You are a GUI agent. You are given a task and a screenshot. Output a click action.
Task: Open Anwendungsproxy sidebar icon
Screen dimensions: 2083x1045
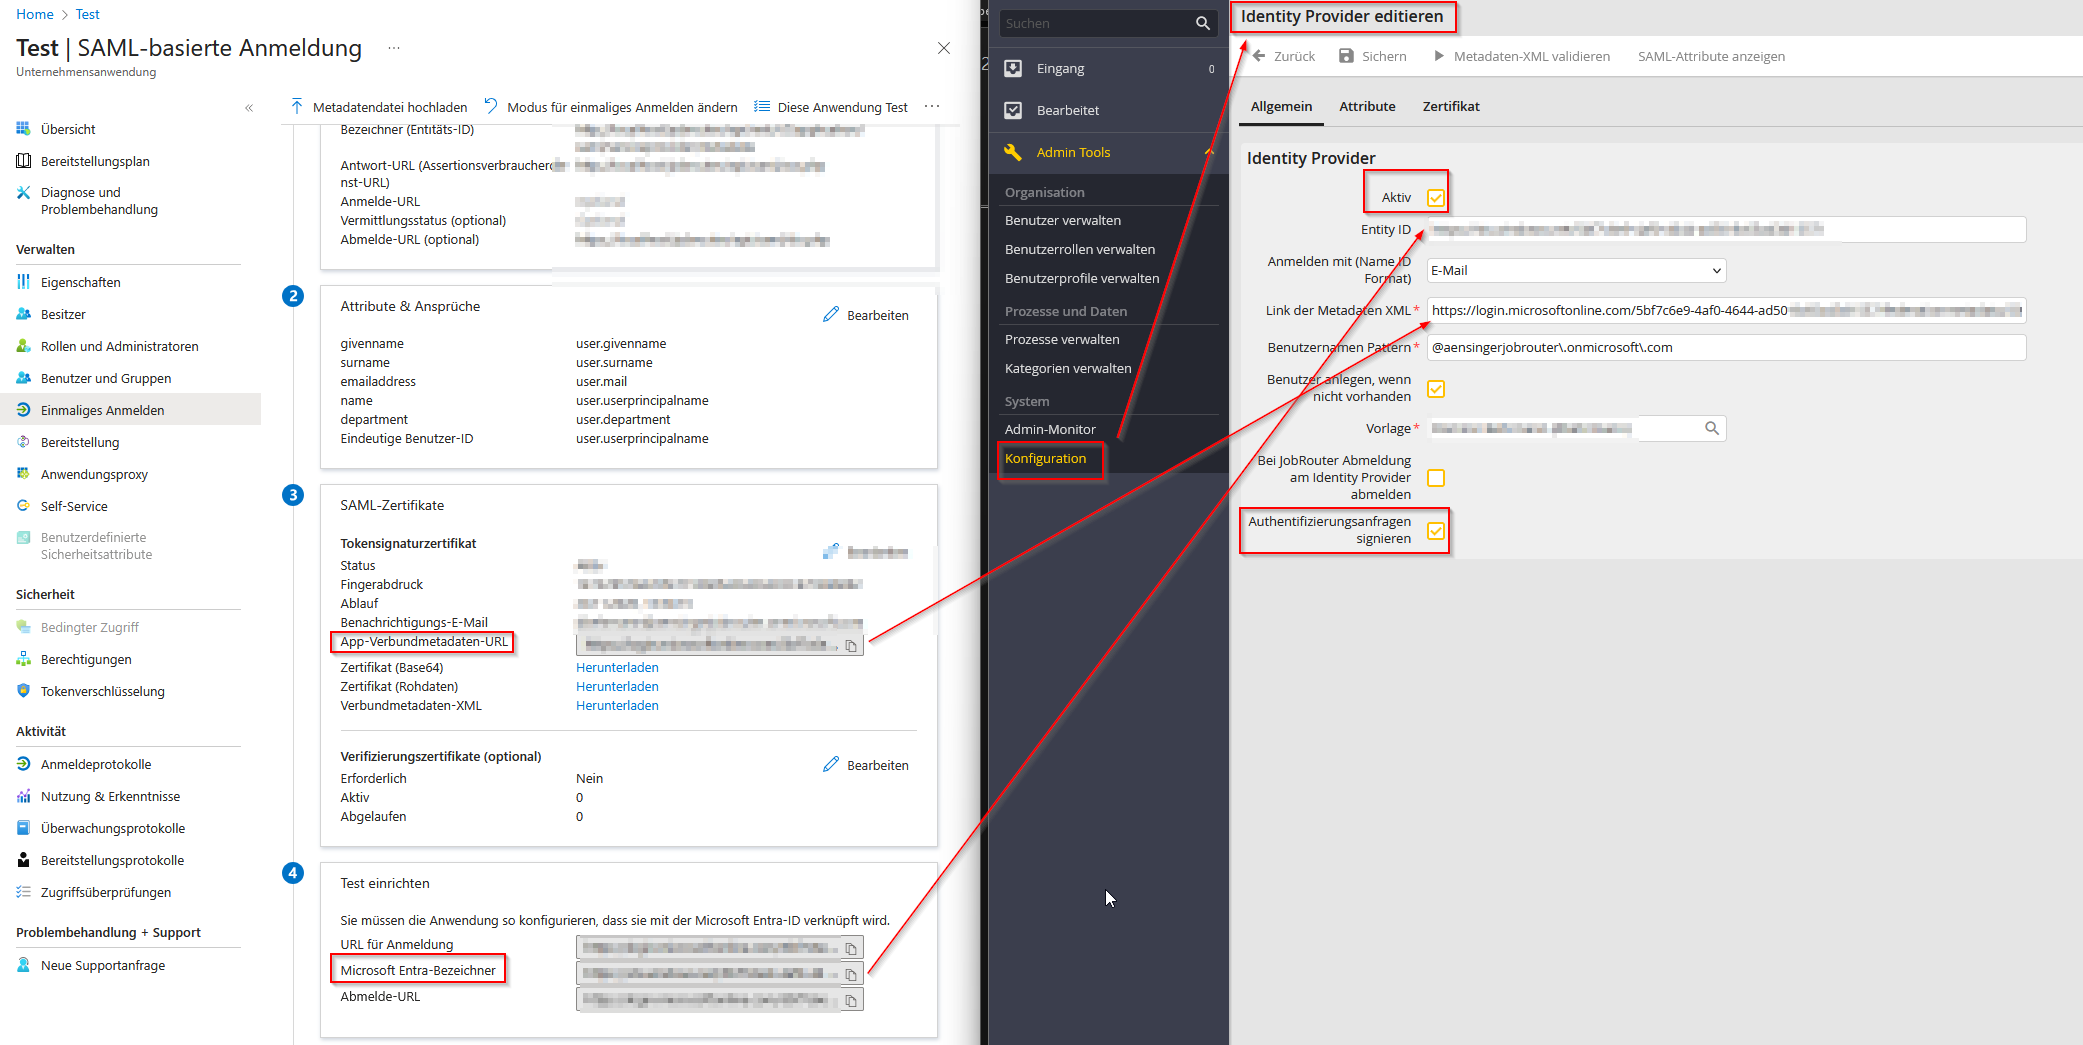coord(23,474)
